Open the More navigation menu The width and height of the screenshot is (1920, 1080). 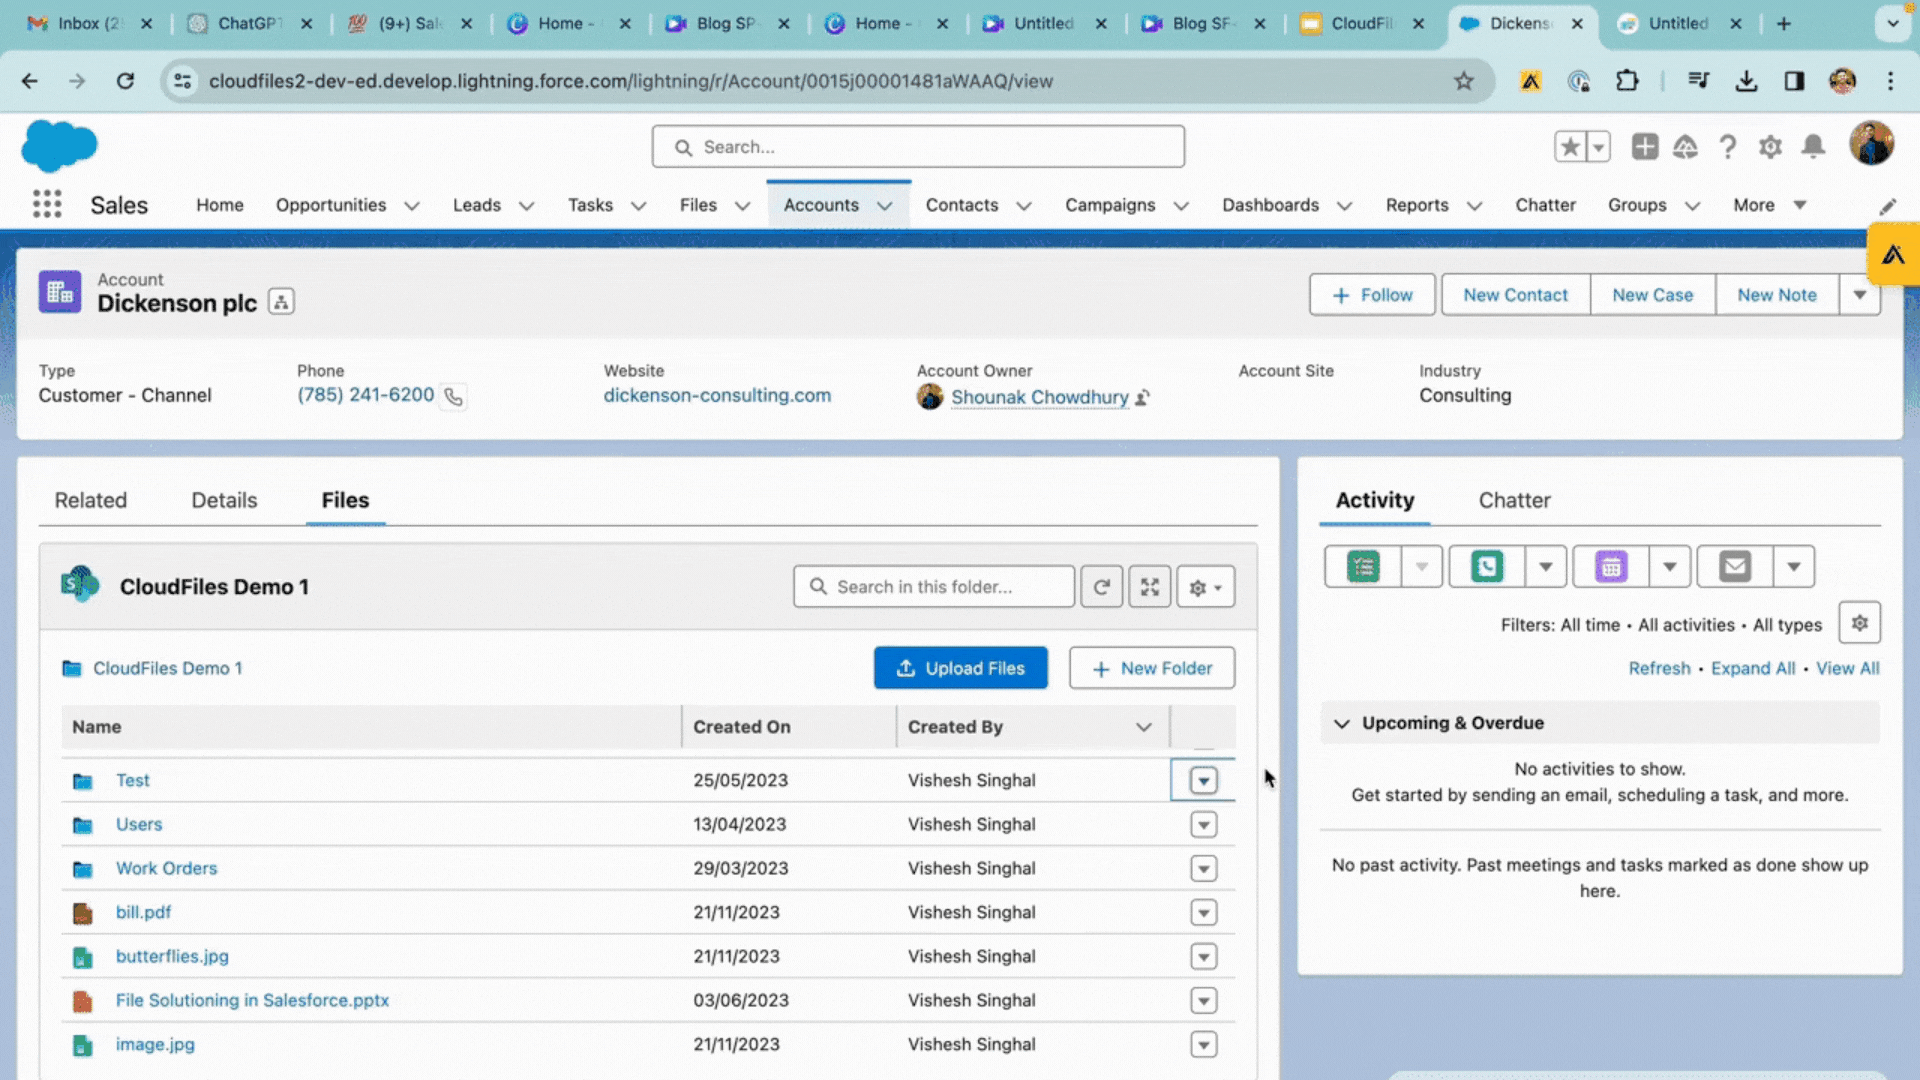pyautogui.click(x=1770, y=205)
